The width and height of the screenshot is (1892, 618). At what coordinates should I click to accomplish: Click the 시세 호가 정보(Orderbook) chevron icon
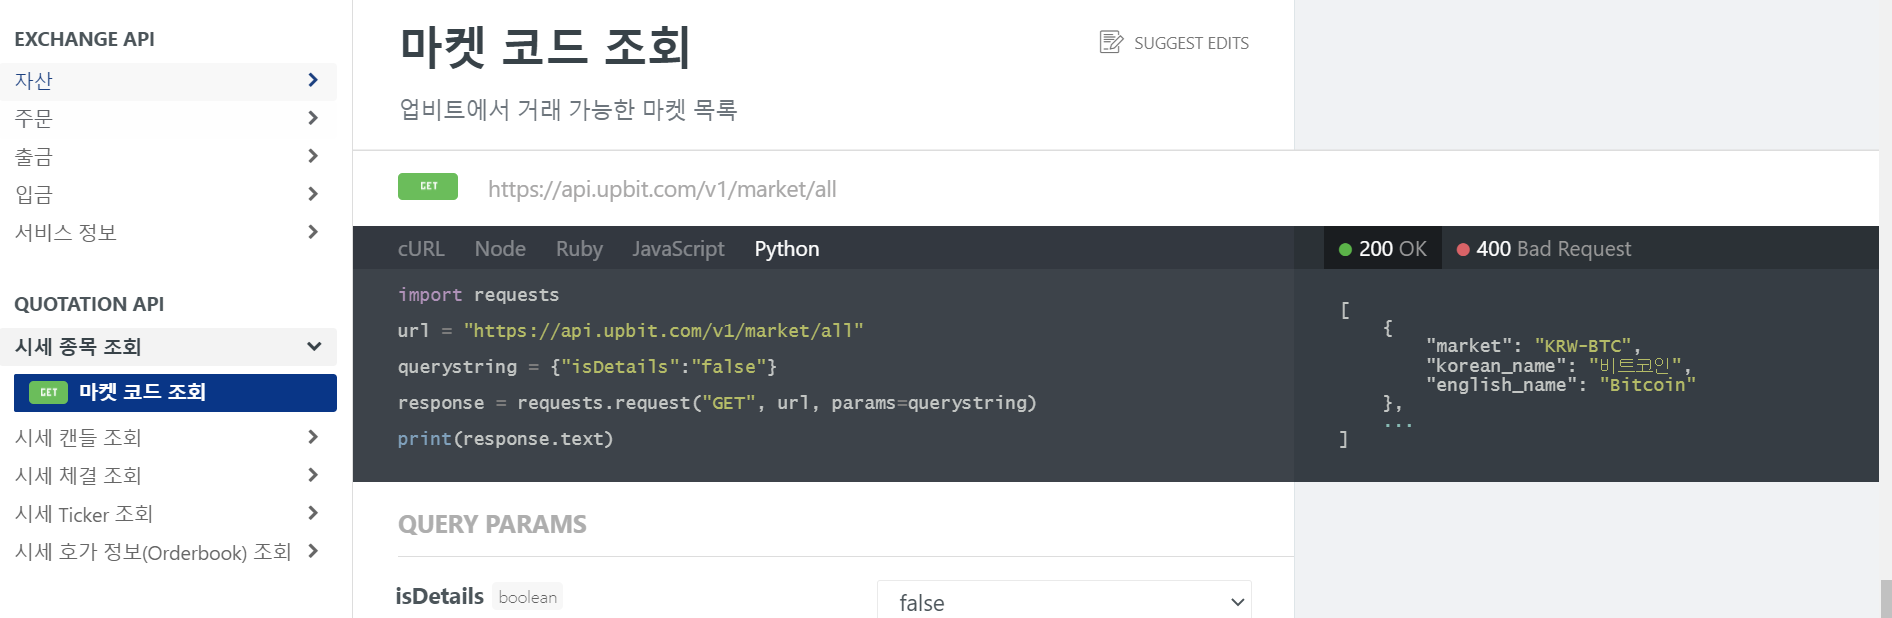313,551
